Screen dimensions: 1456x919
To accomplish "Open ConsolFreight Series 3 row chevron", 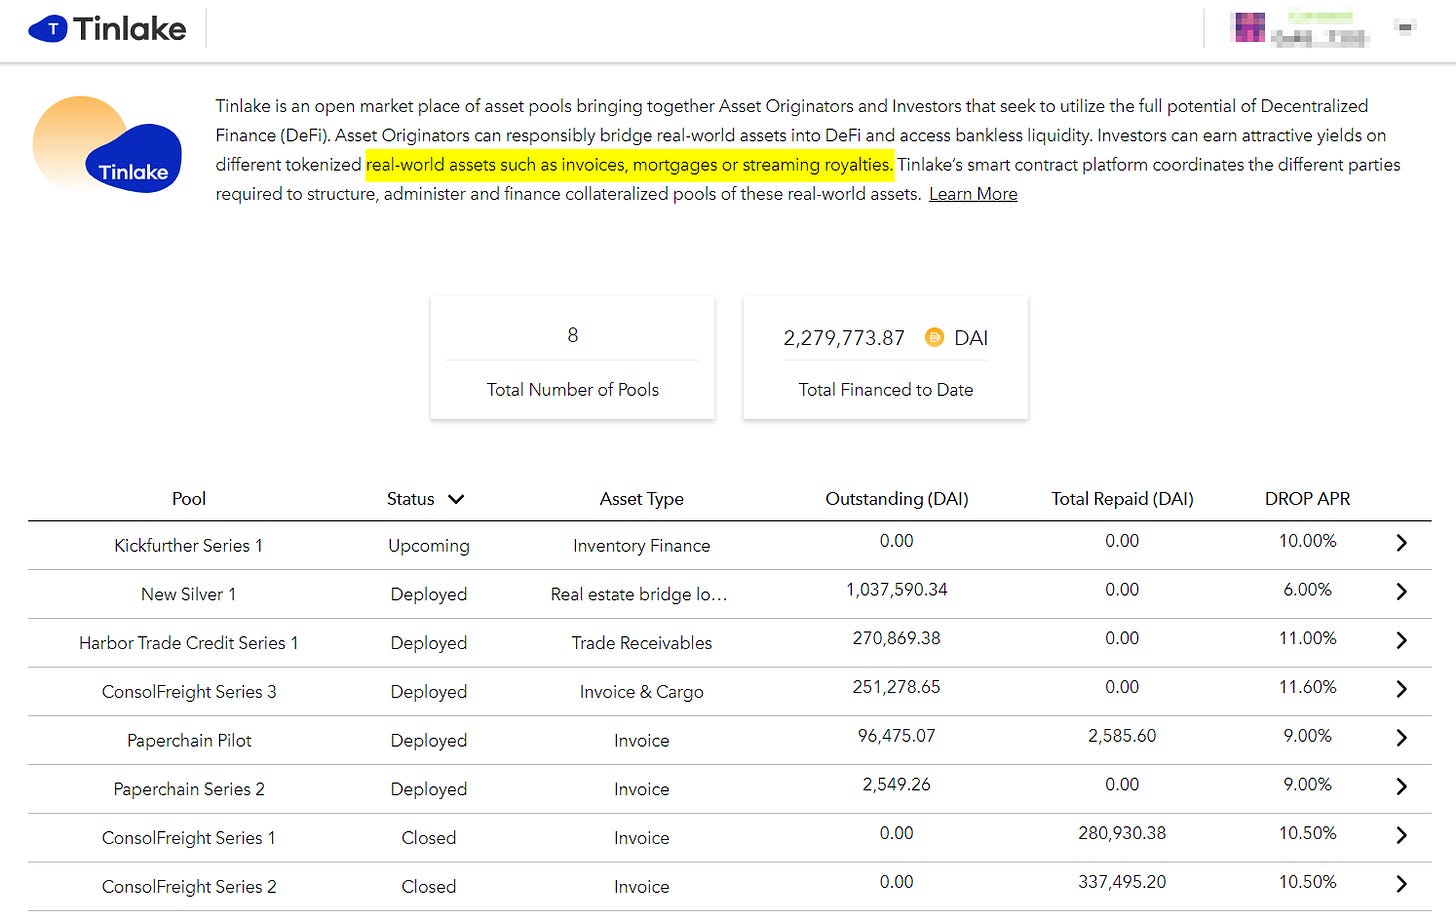I will (x=1401, y=689).
